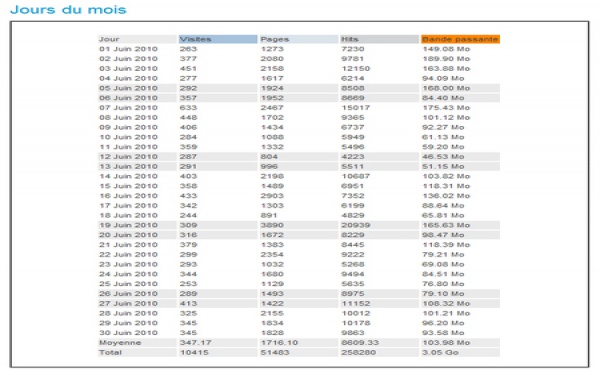
Task: Click the Jour column header
Action: (137, 39)
